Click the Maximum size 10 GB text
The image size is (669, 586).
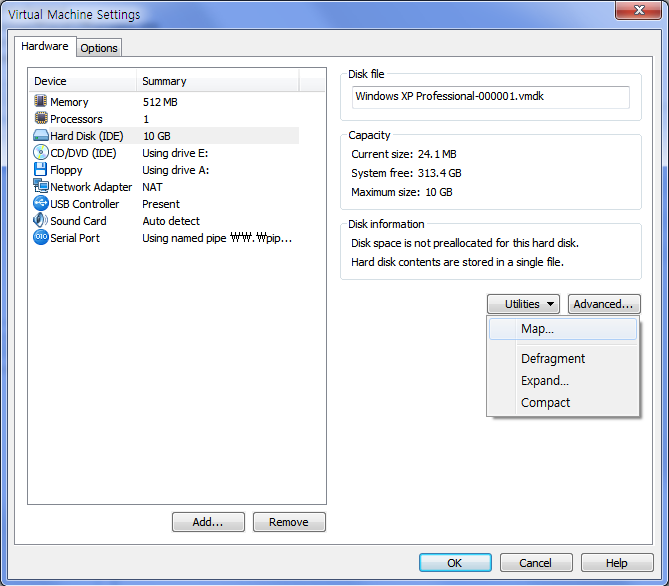(402, 192)
